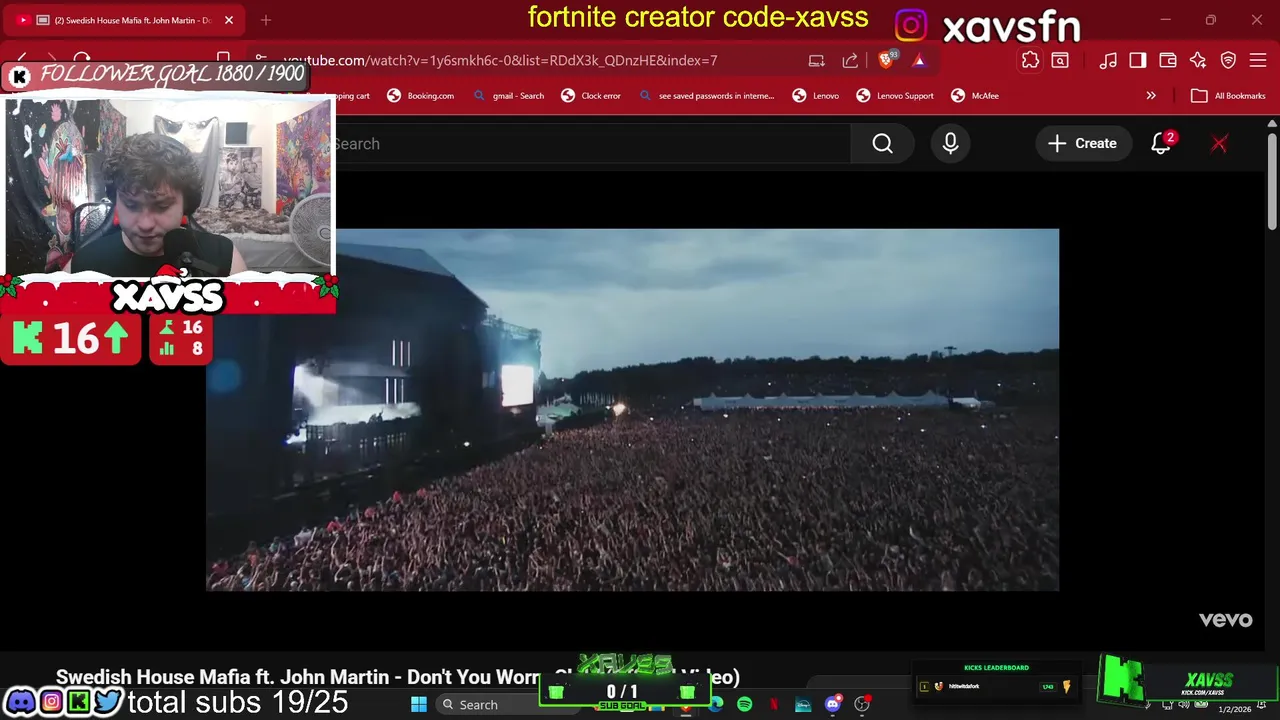Viewport: 1280px width, 720px height.
Task: Open Brave VPN shield icon
Action: (x=1229, y=61)
